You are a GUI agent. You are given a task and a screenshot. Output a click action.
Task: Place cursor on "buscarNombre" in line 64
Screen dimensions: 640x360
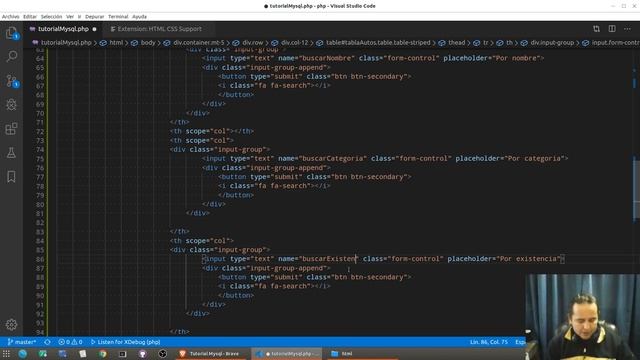pos(327,58)
